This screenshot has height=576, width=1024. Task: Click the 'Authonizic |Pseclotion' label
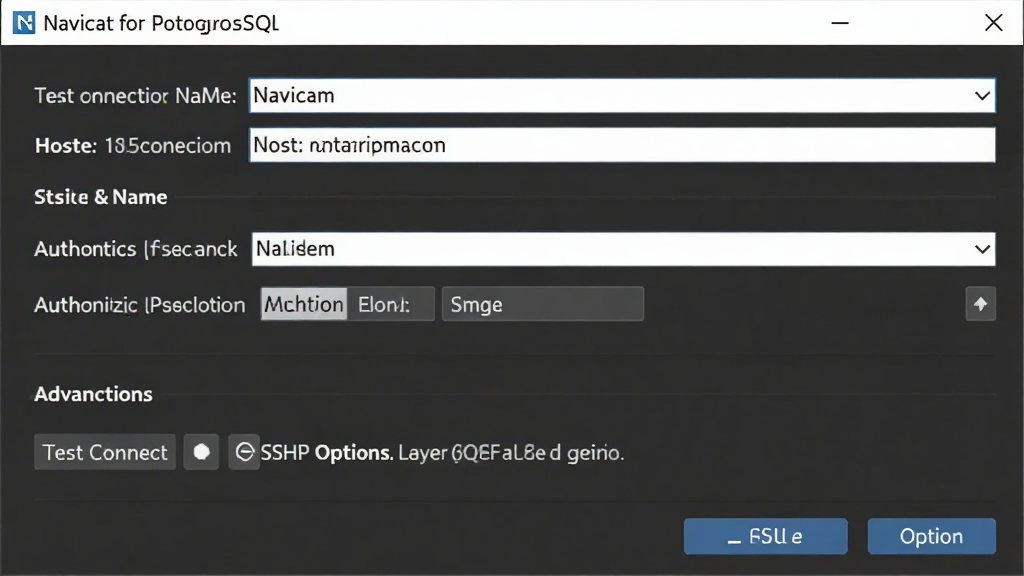pos(140,305)
